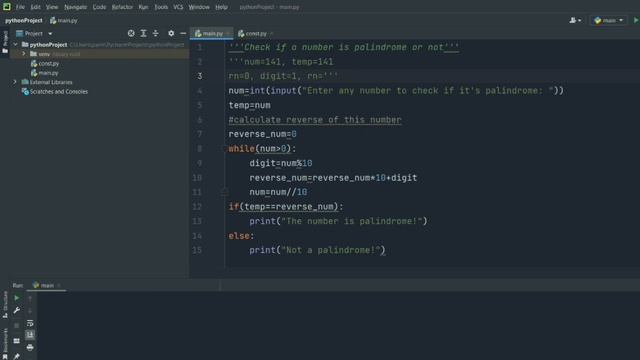The width and height of the screenshot is (640, 360).
Task: Click the PyCharm application logo icon
Action: tap(7, 7)
